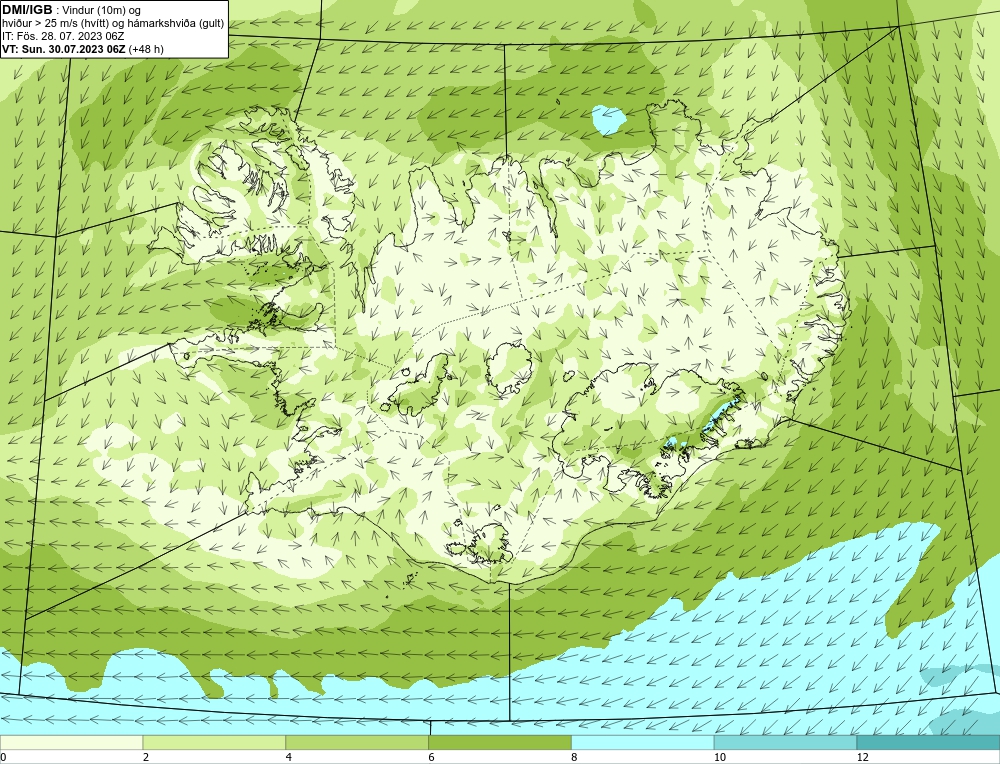Click the legend value label '2'
The image size is (1000, 764).
coord(146,757)
